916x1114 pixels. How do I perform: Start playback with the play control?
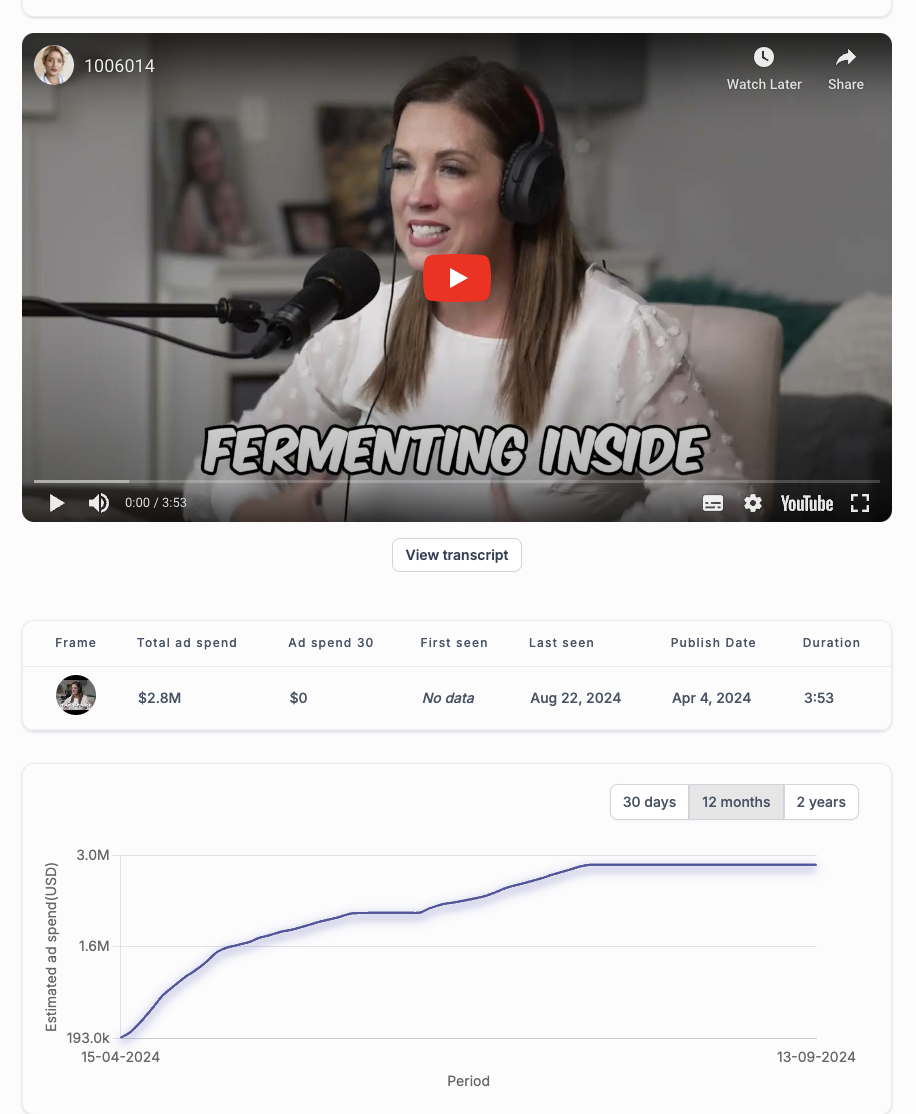pyautogui.click(x=57, y=503)
